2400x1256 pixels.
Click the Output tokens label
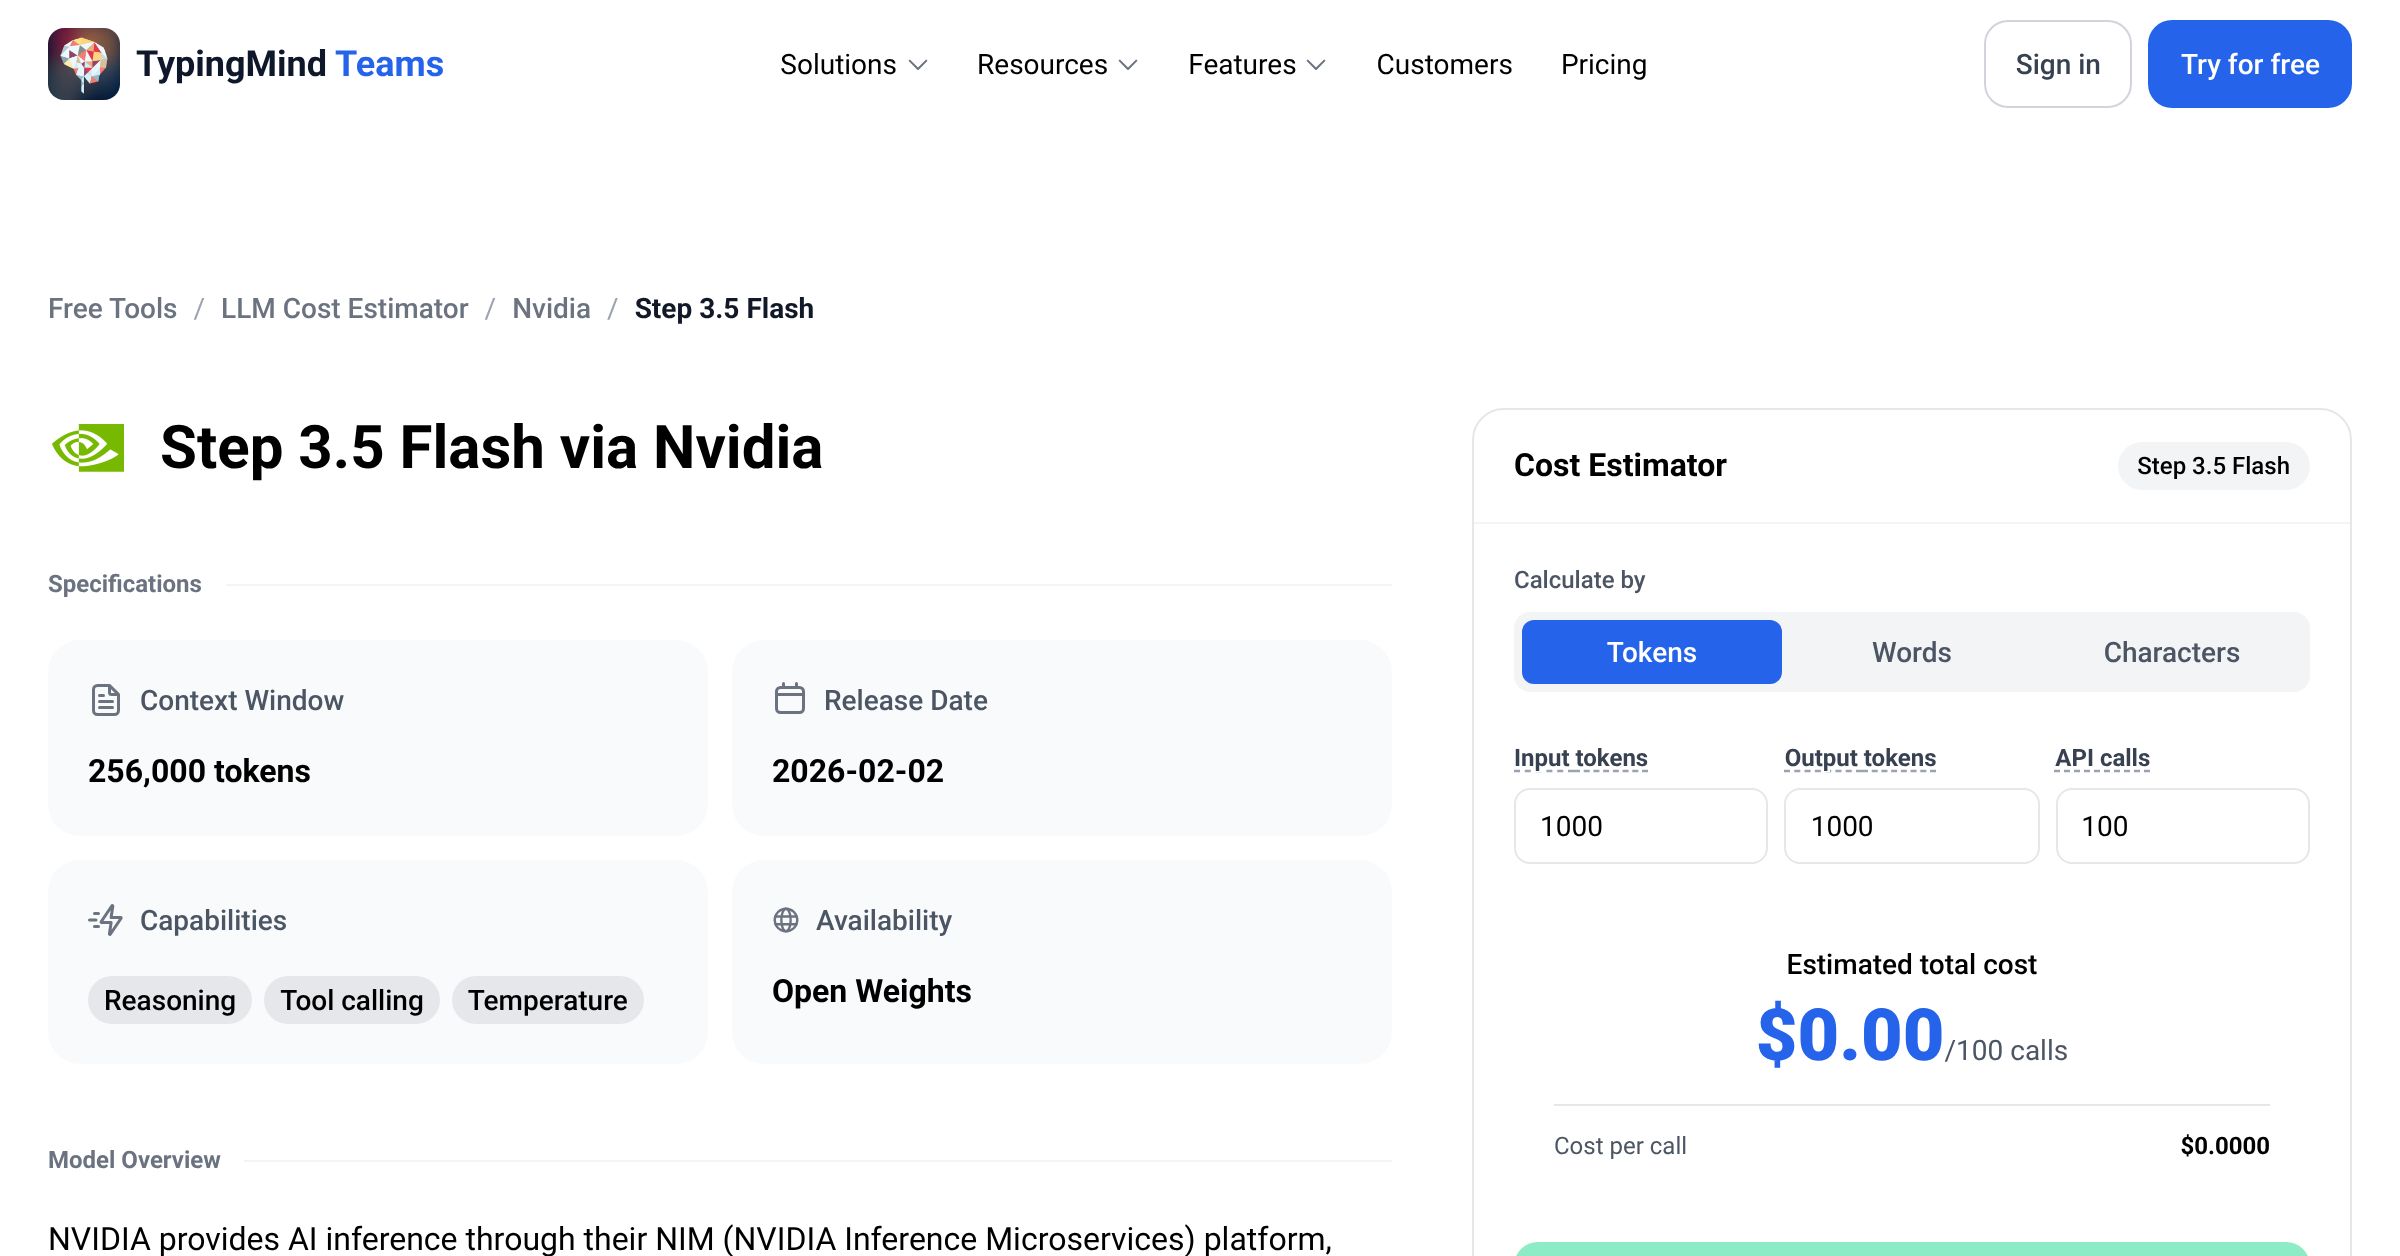[x=1860, y=758]
